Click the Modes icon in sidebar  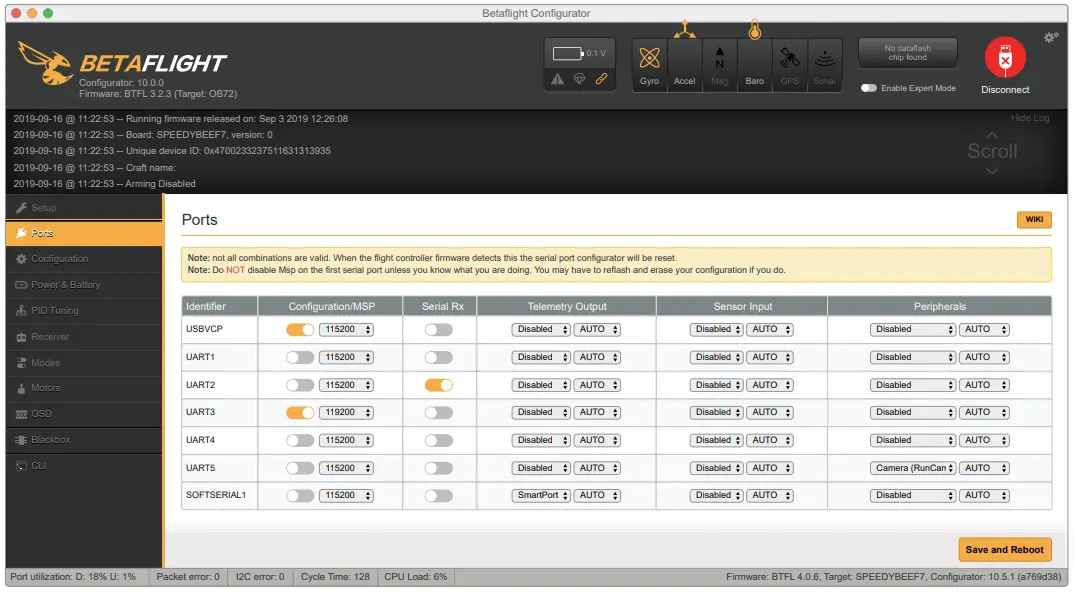(21, 363)
